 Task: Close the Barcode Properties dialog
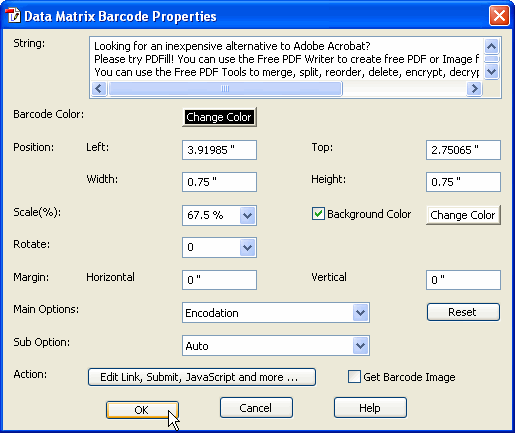pos(499,15)
